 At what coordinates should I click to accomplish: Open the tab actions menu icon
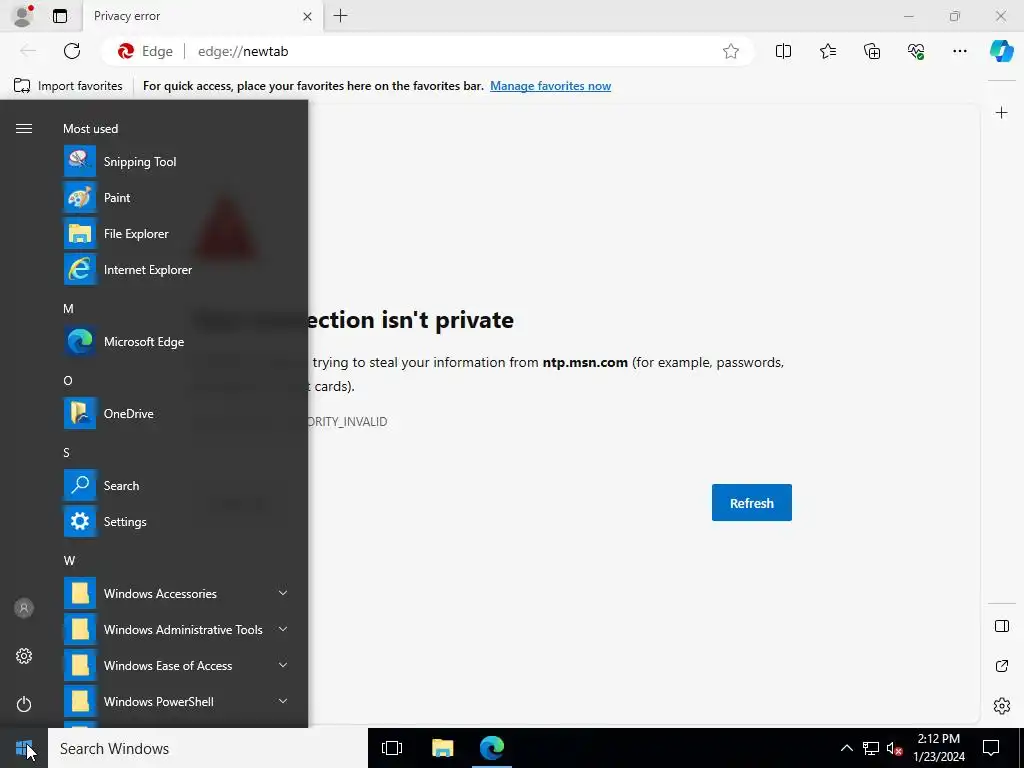tap(60, 16)
